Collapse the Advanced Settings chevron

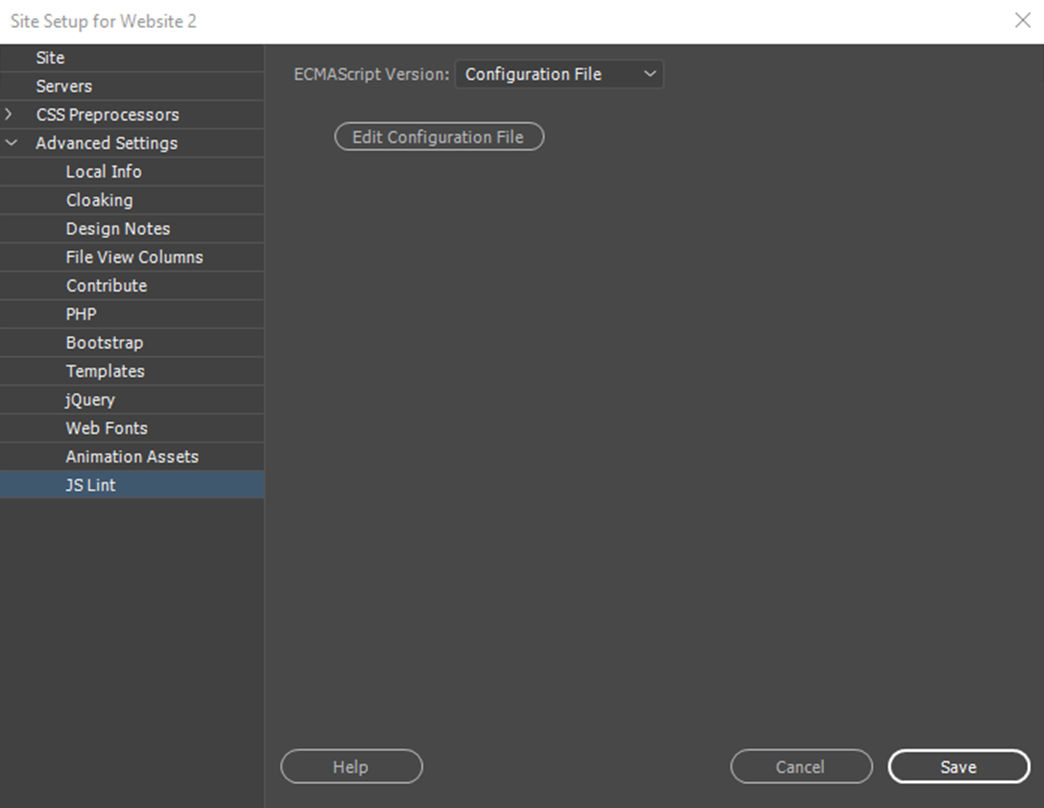[x=11, y=143]
